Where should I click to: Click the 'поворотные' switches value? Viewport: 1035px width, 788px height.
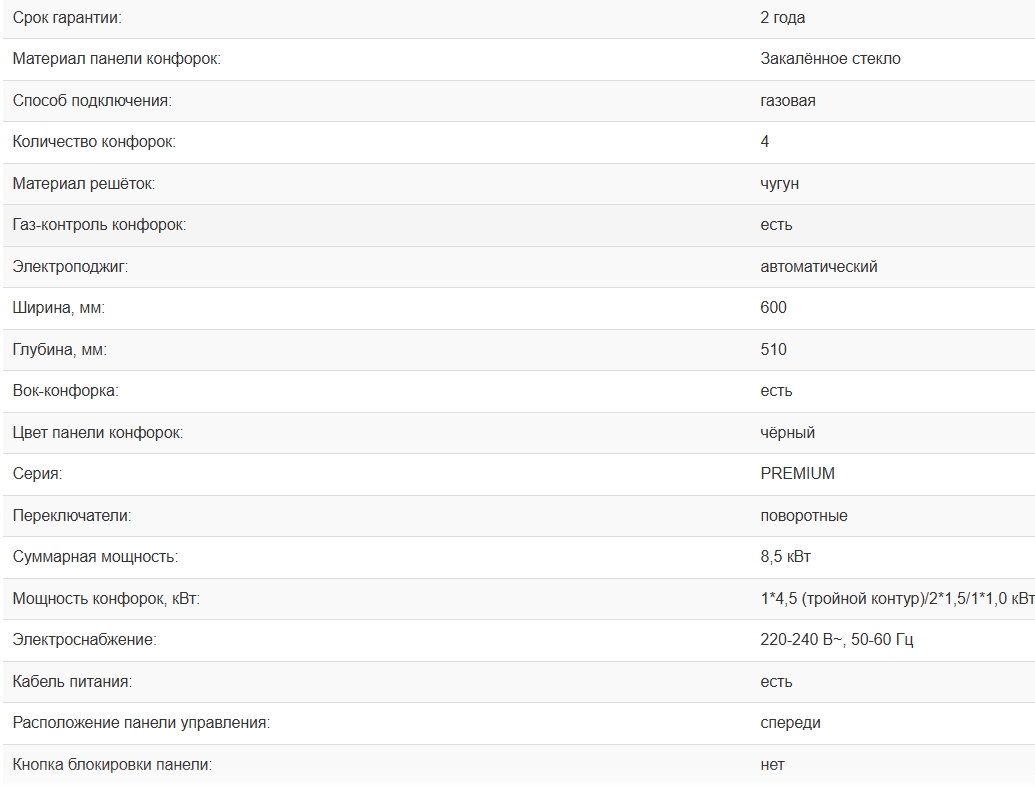coord(803,516)
